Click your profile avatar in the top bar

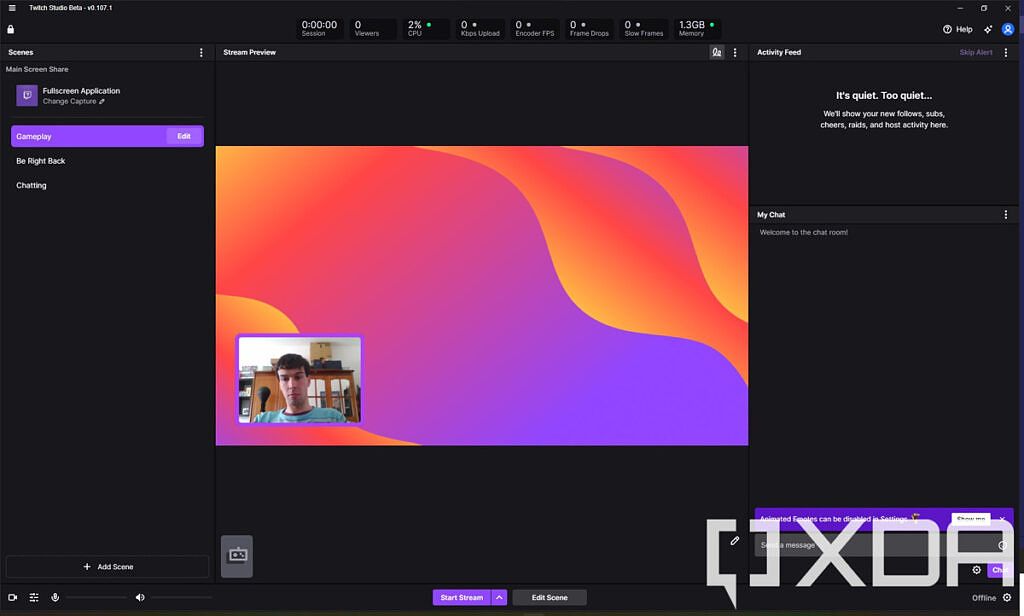click(1008, 29)
